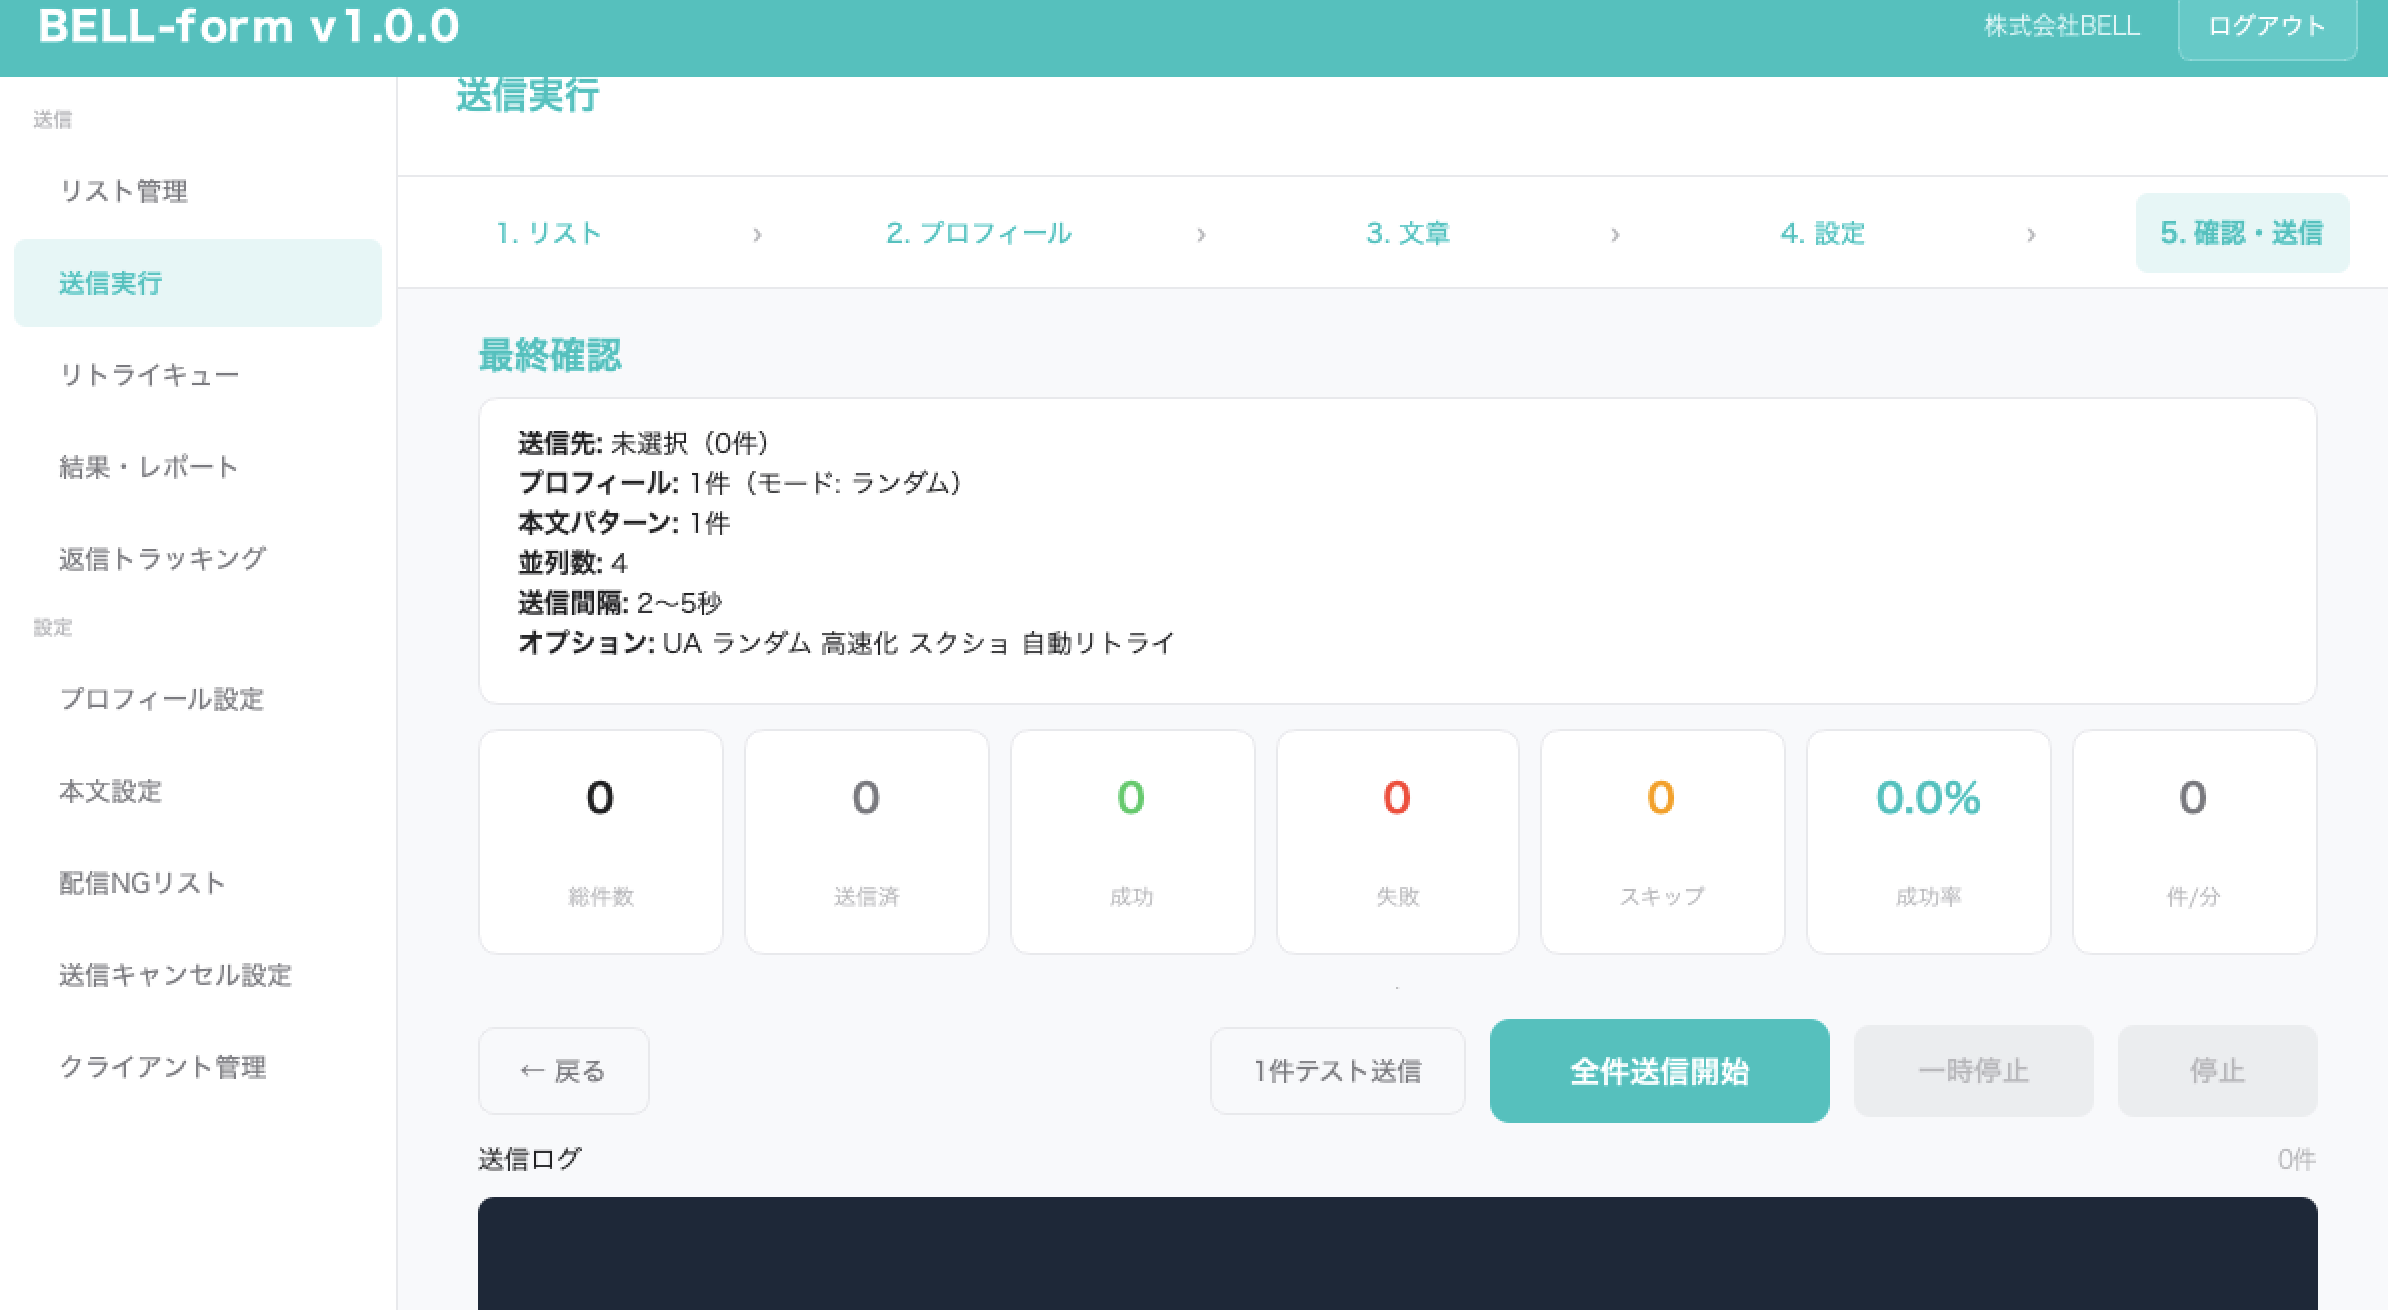Switch to step 1. リスト
This screenshot has width=2388, height=1310.
pyautogui.click(x=548, y=233)
